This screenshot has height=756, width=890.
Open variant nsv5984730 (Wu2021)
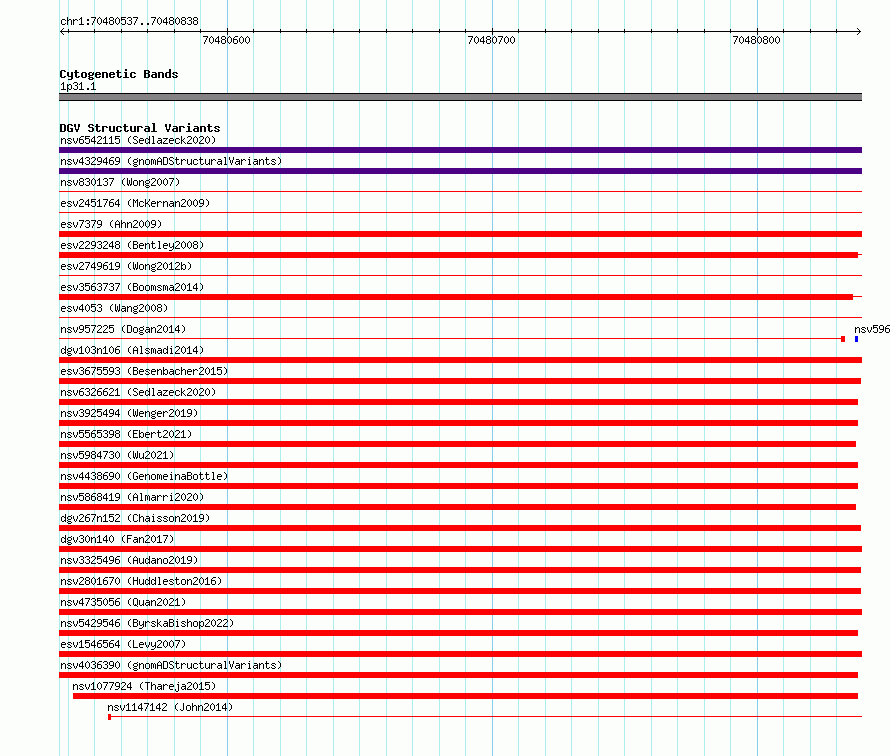117,455
